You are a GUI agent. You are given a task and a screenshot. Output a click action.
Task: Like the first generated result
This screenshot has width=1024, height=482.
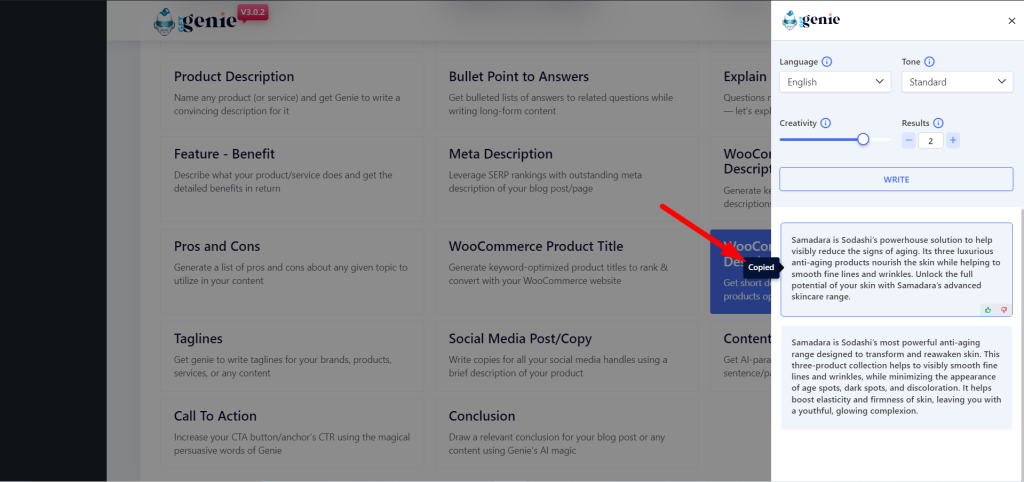coord(988,310)
